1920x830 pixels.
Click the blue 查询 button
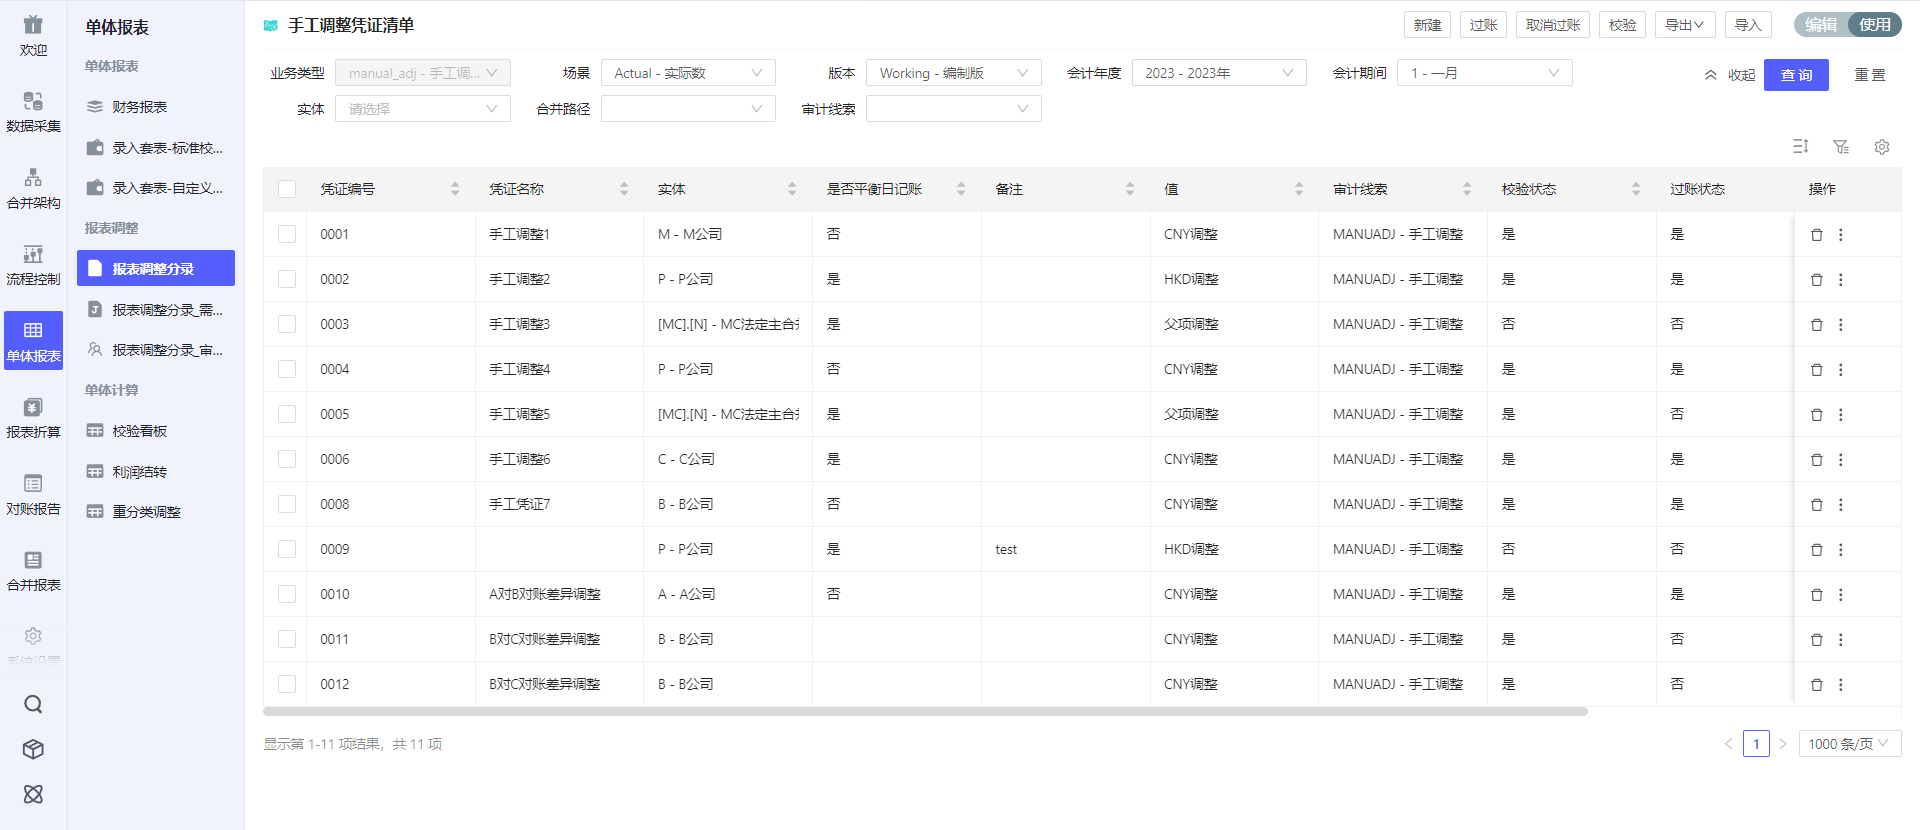pyautogui.click(x=1795, y=75)
